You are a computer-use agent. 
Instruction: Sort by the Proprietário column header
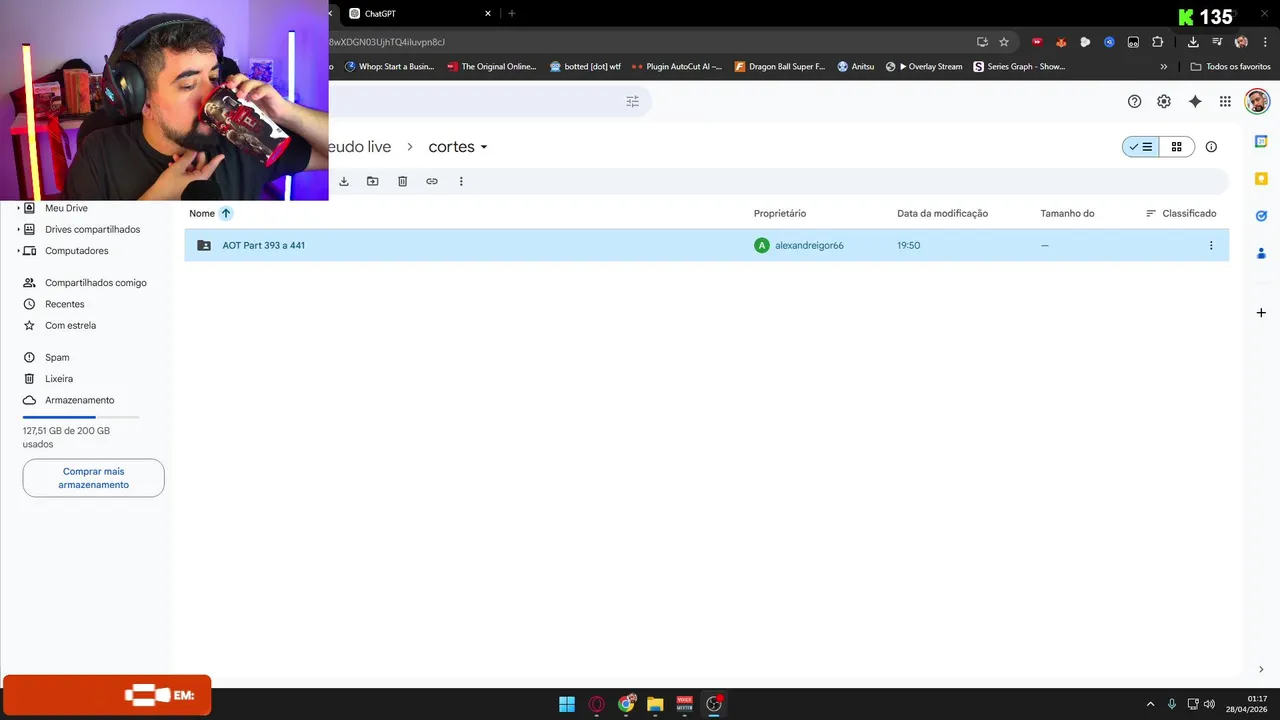pos(780,213)
